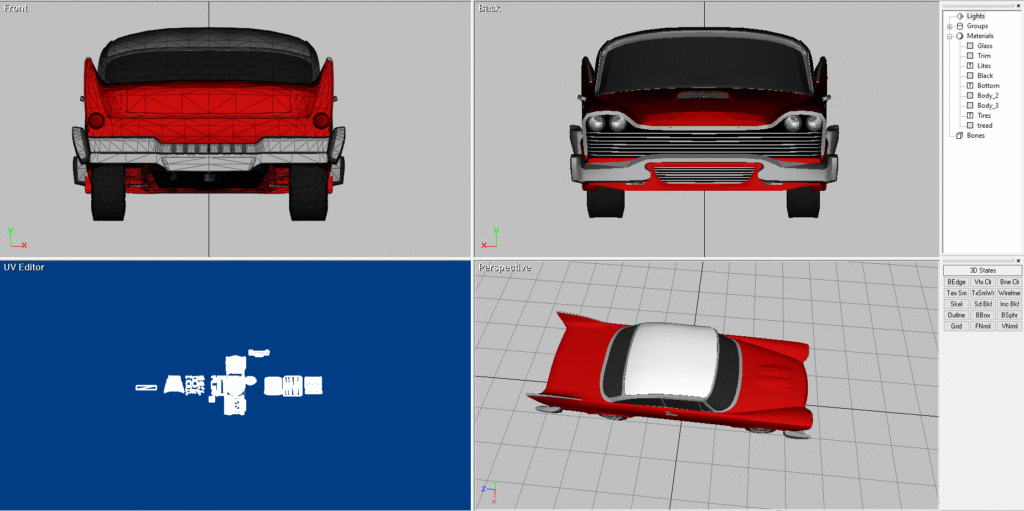Select the Trim material entry
The height and width of the screenshot is (511, 1024).
click(984, 56)
